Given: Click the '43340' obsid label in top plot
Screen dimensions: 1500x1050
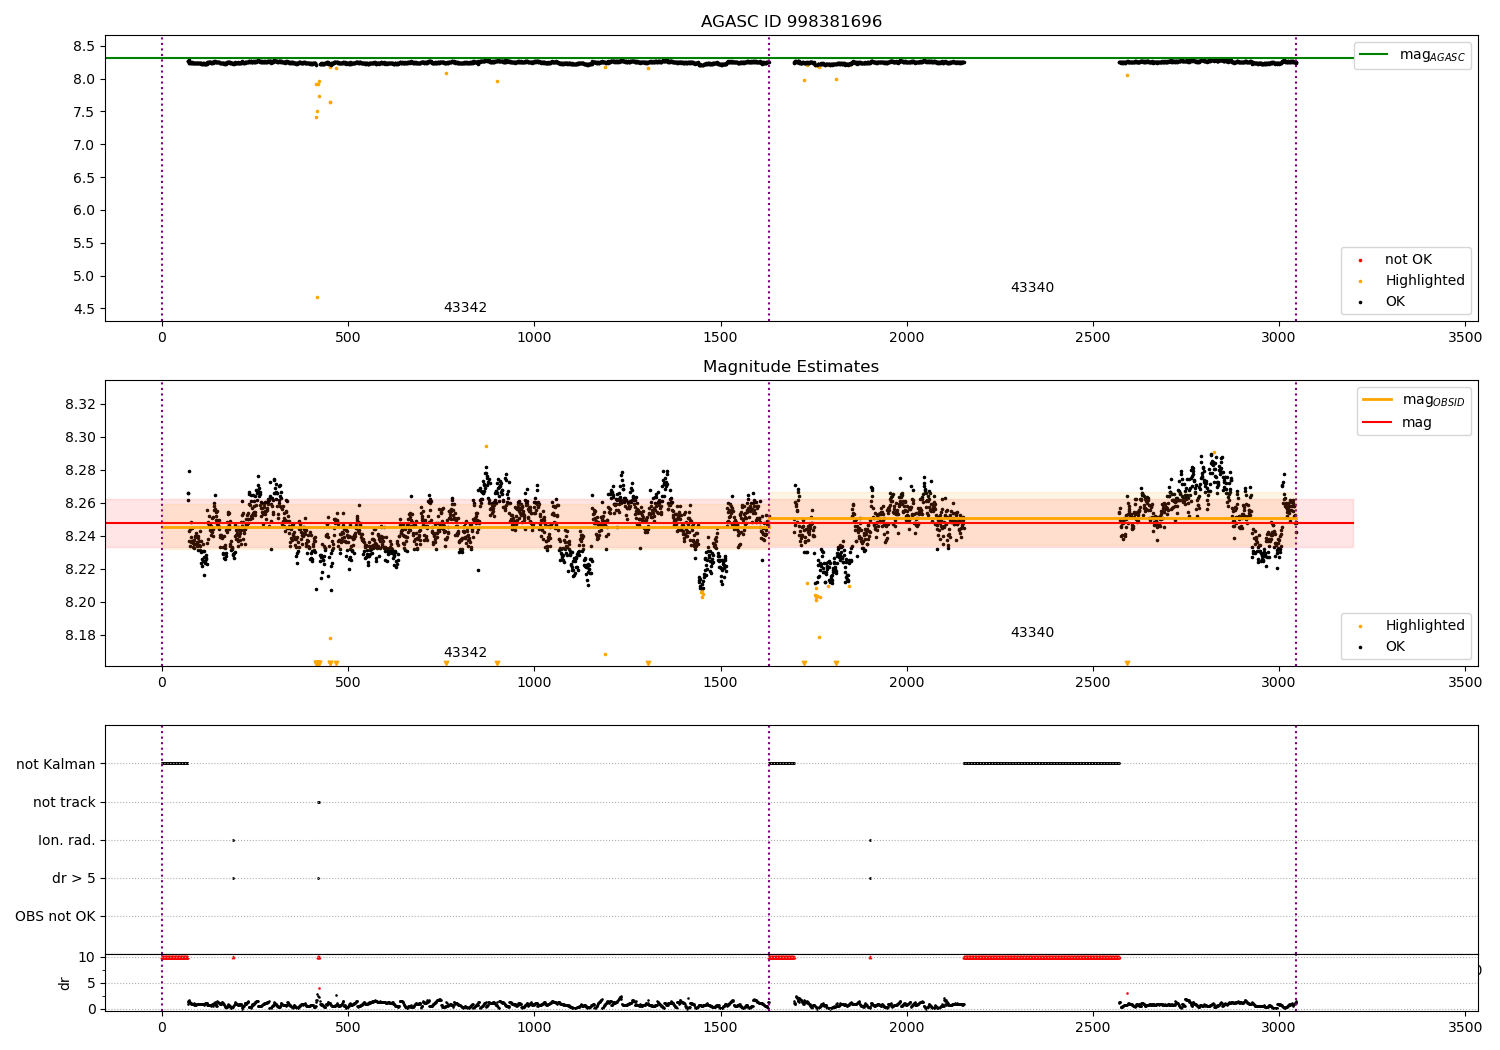Looking at the screenshot, I should [1032, 288].
